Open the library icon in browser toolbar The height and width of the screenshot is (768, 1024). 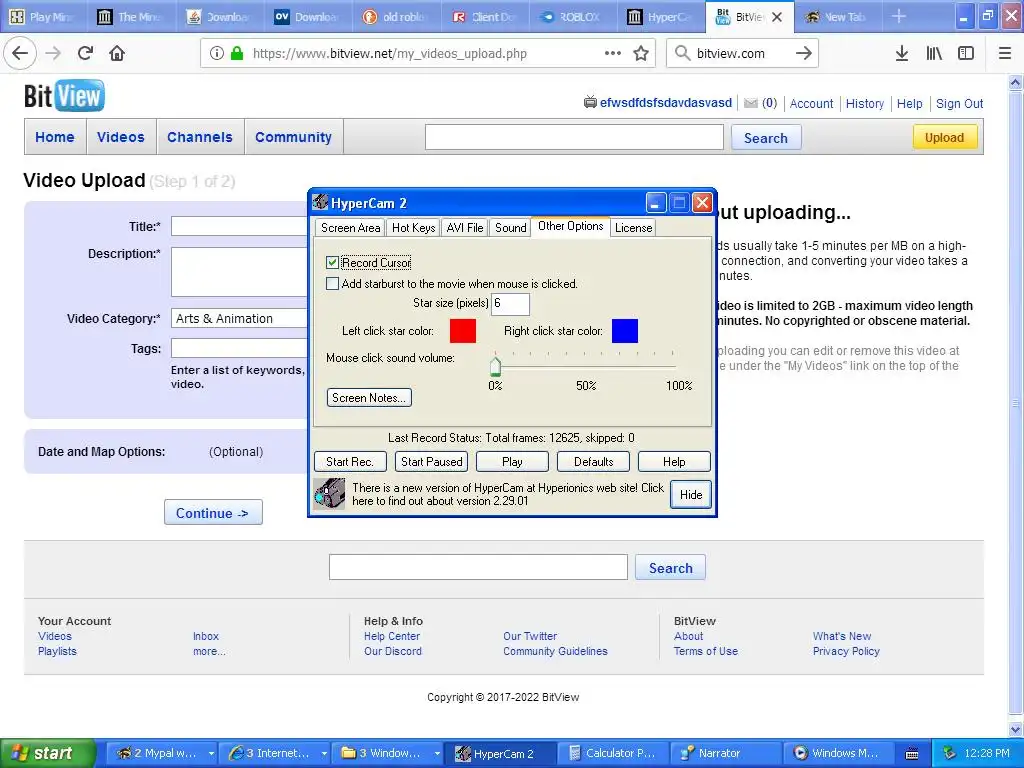pyautogui.click(x=934, y=54)
